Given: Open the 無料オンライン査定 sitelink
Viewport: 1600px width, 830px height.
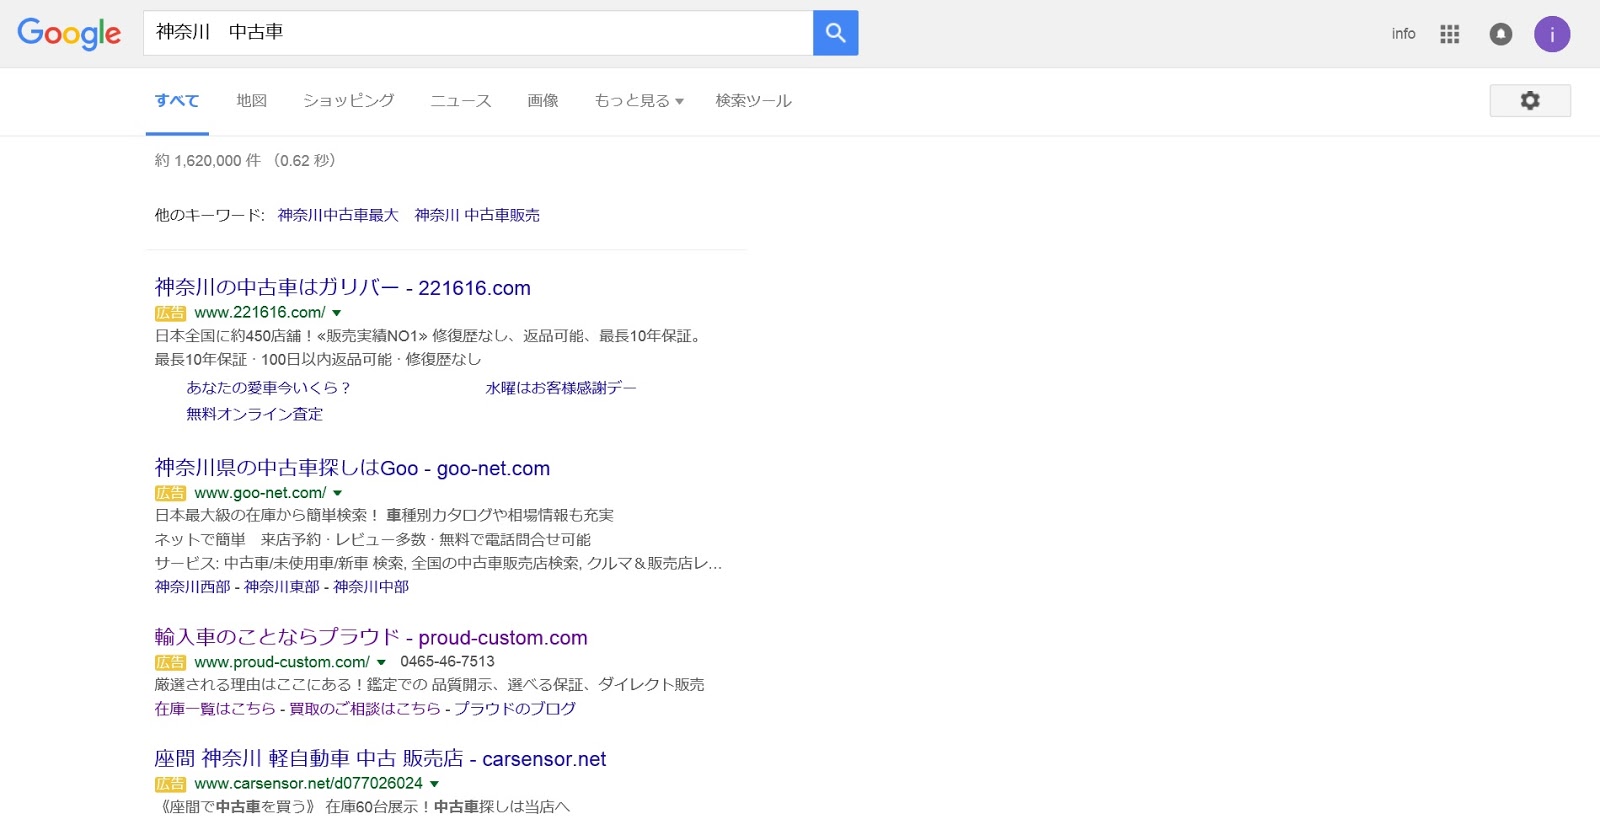Looking at the screenshot, I should (255, 414).
